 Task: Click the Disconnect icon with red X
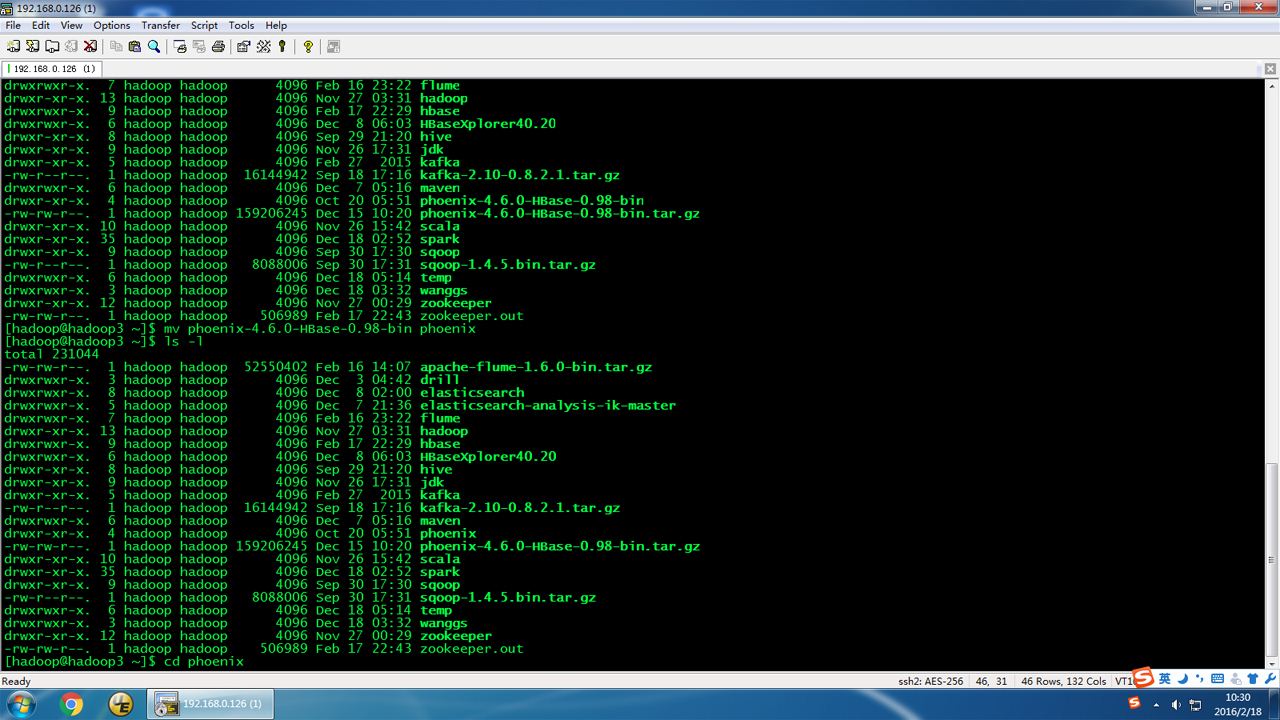(90, 46)
